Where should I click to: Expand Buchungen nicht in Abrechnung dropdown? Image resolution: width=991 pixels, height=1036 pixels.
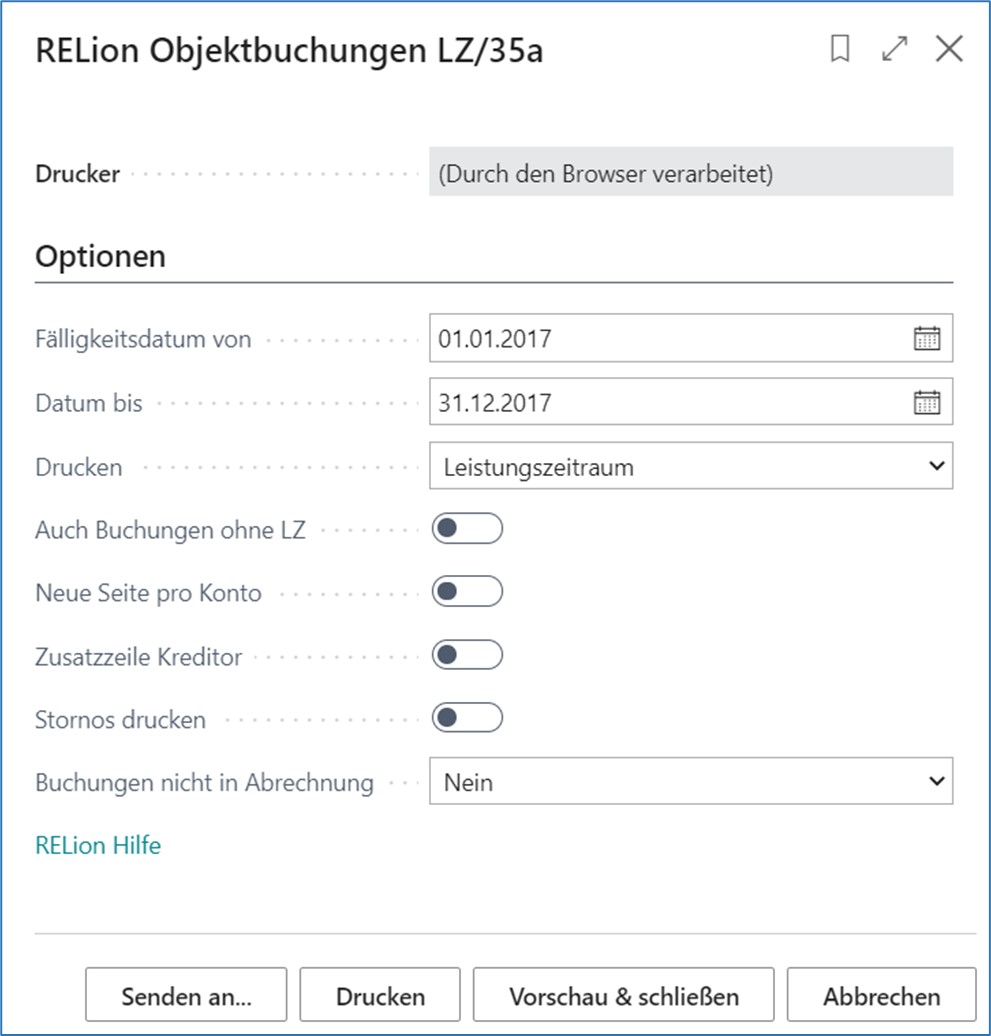(690, 782)
